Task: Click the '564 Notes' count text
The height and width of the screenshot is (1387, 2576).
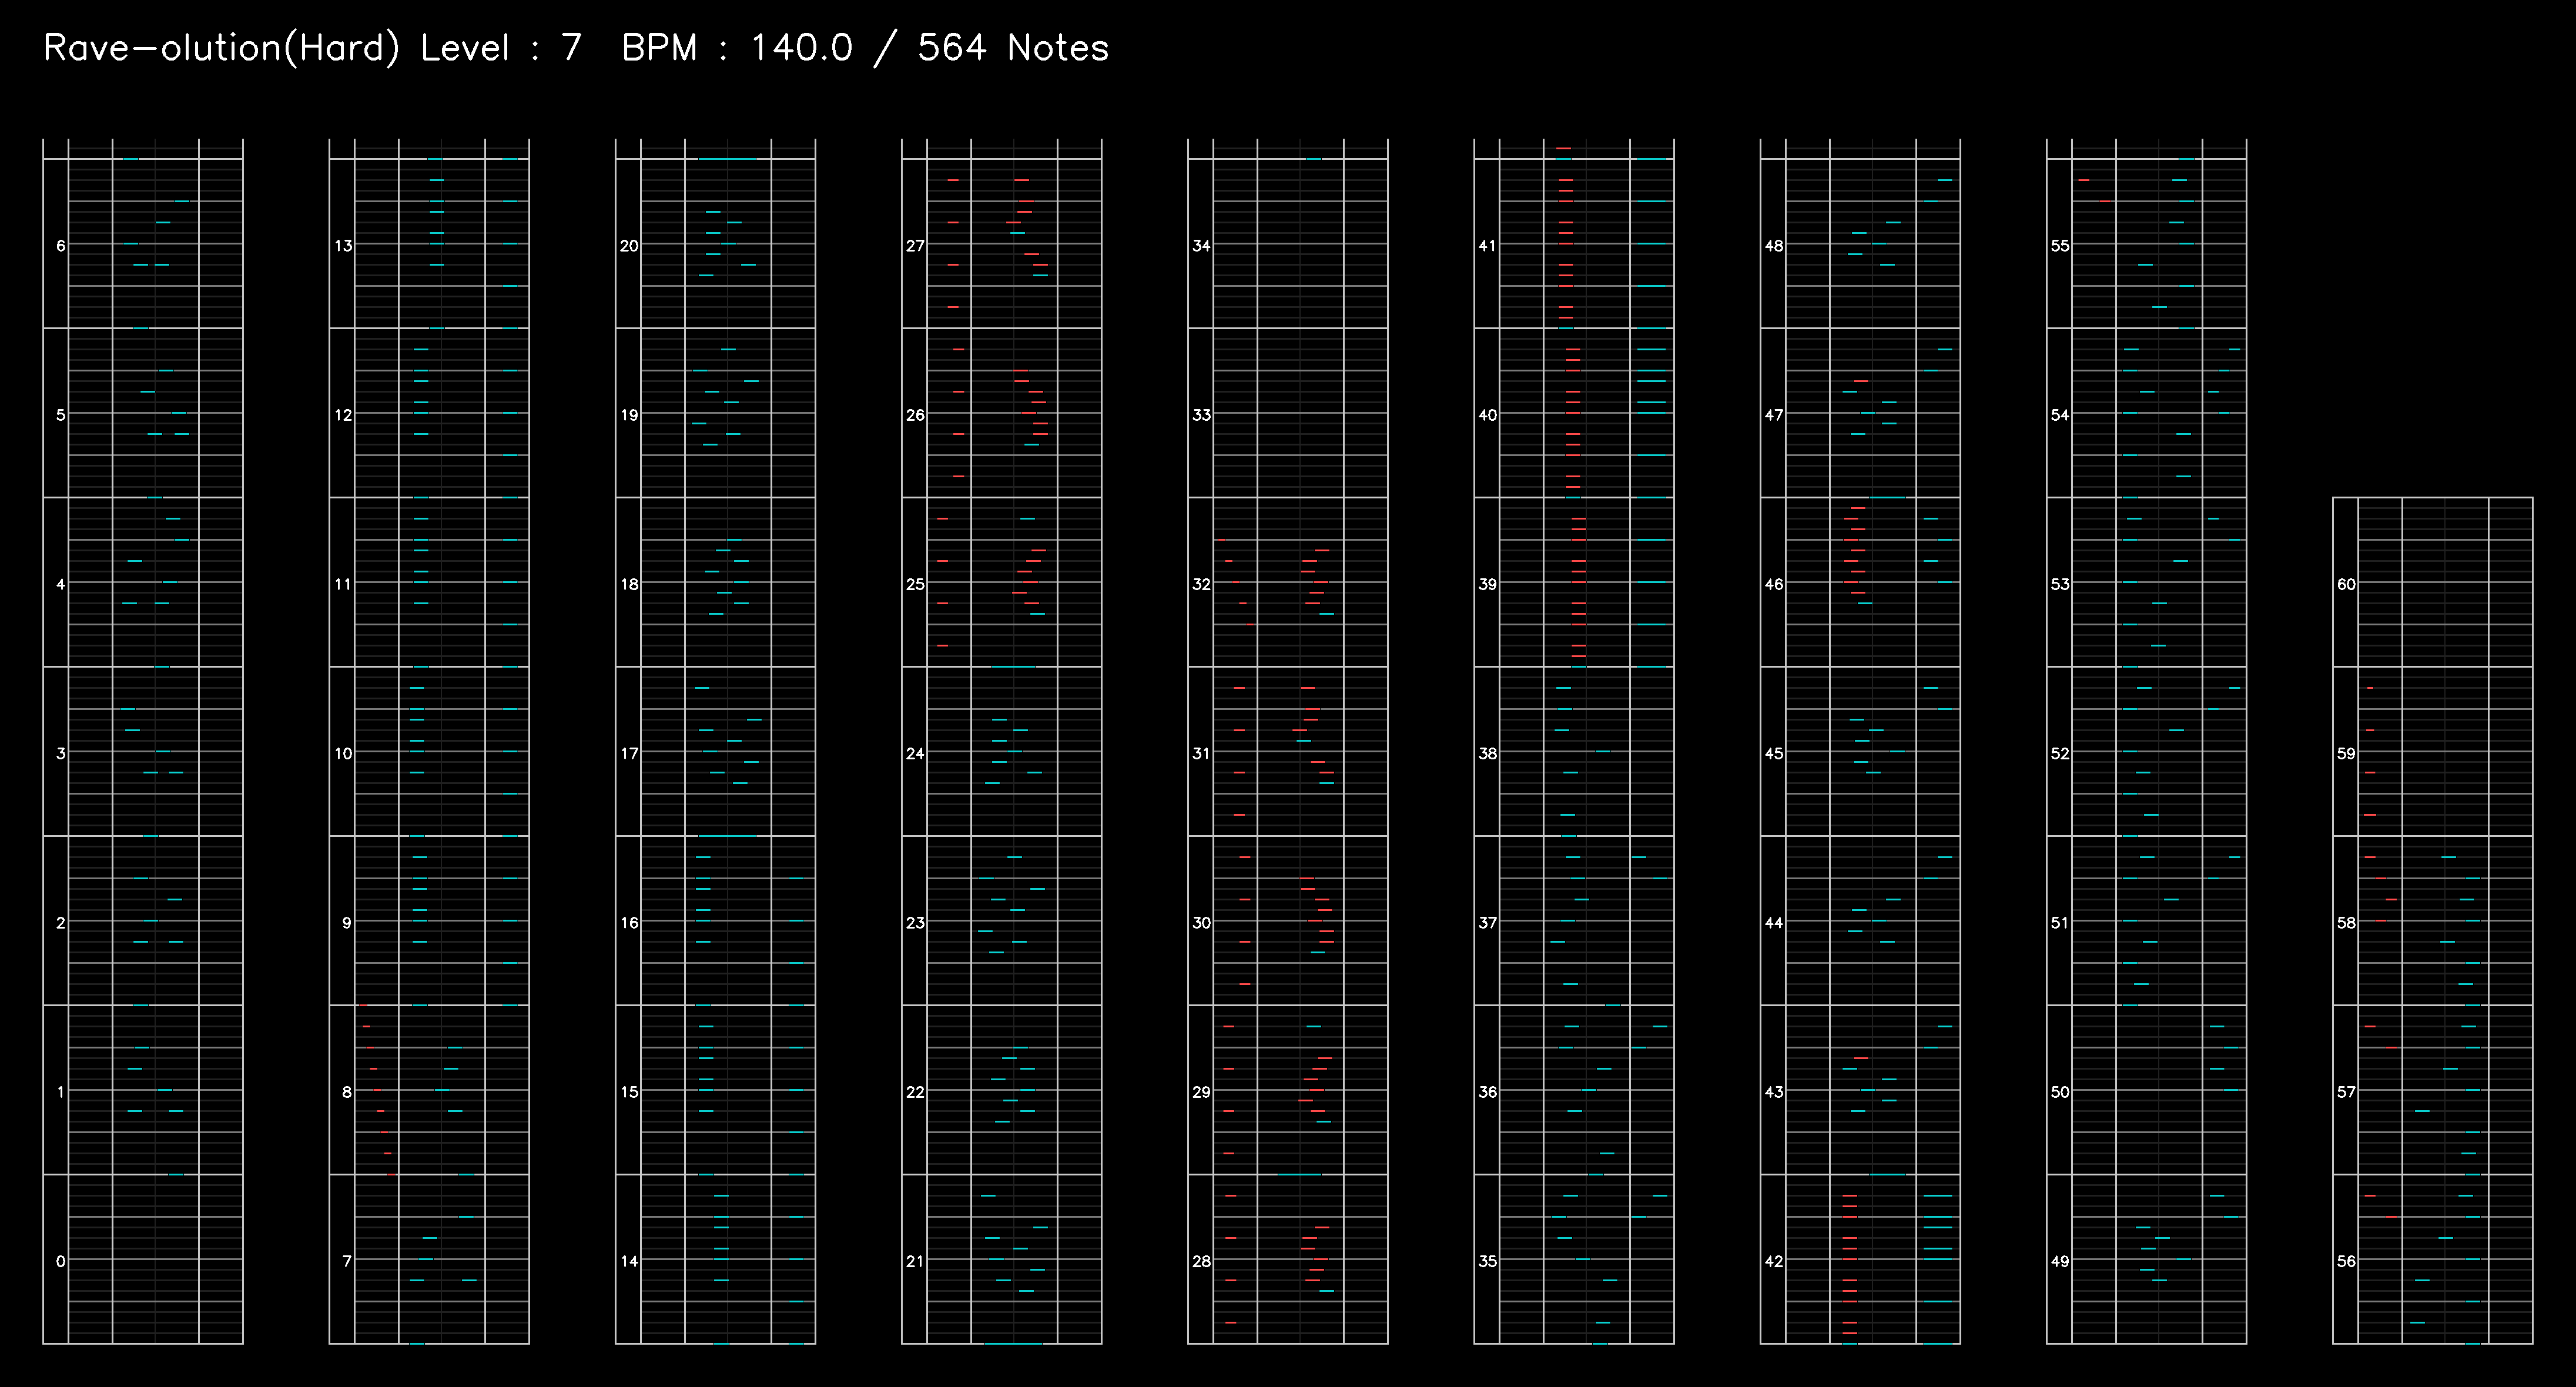Action: tap(1013, 48)
